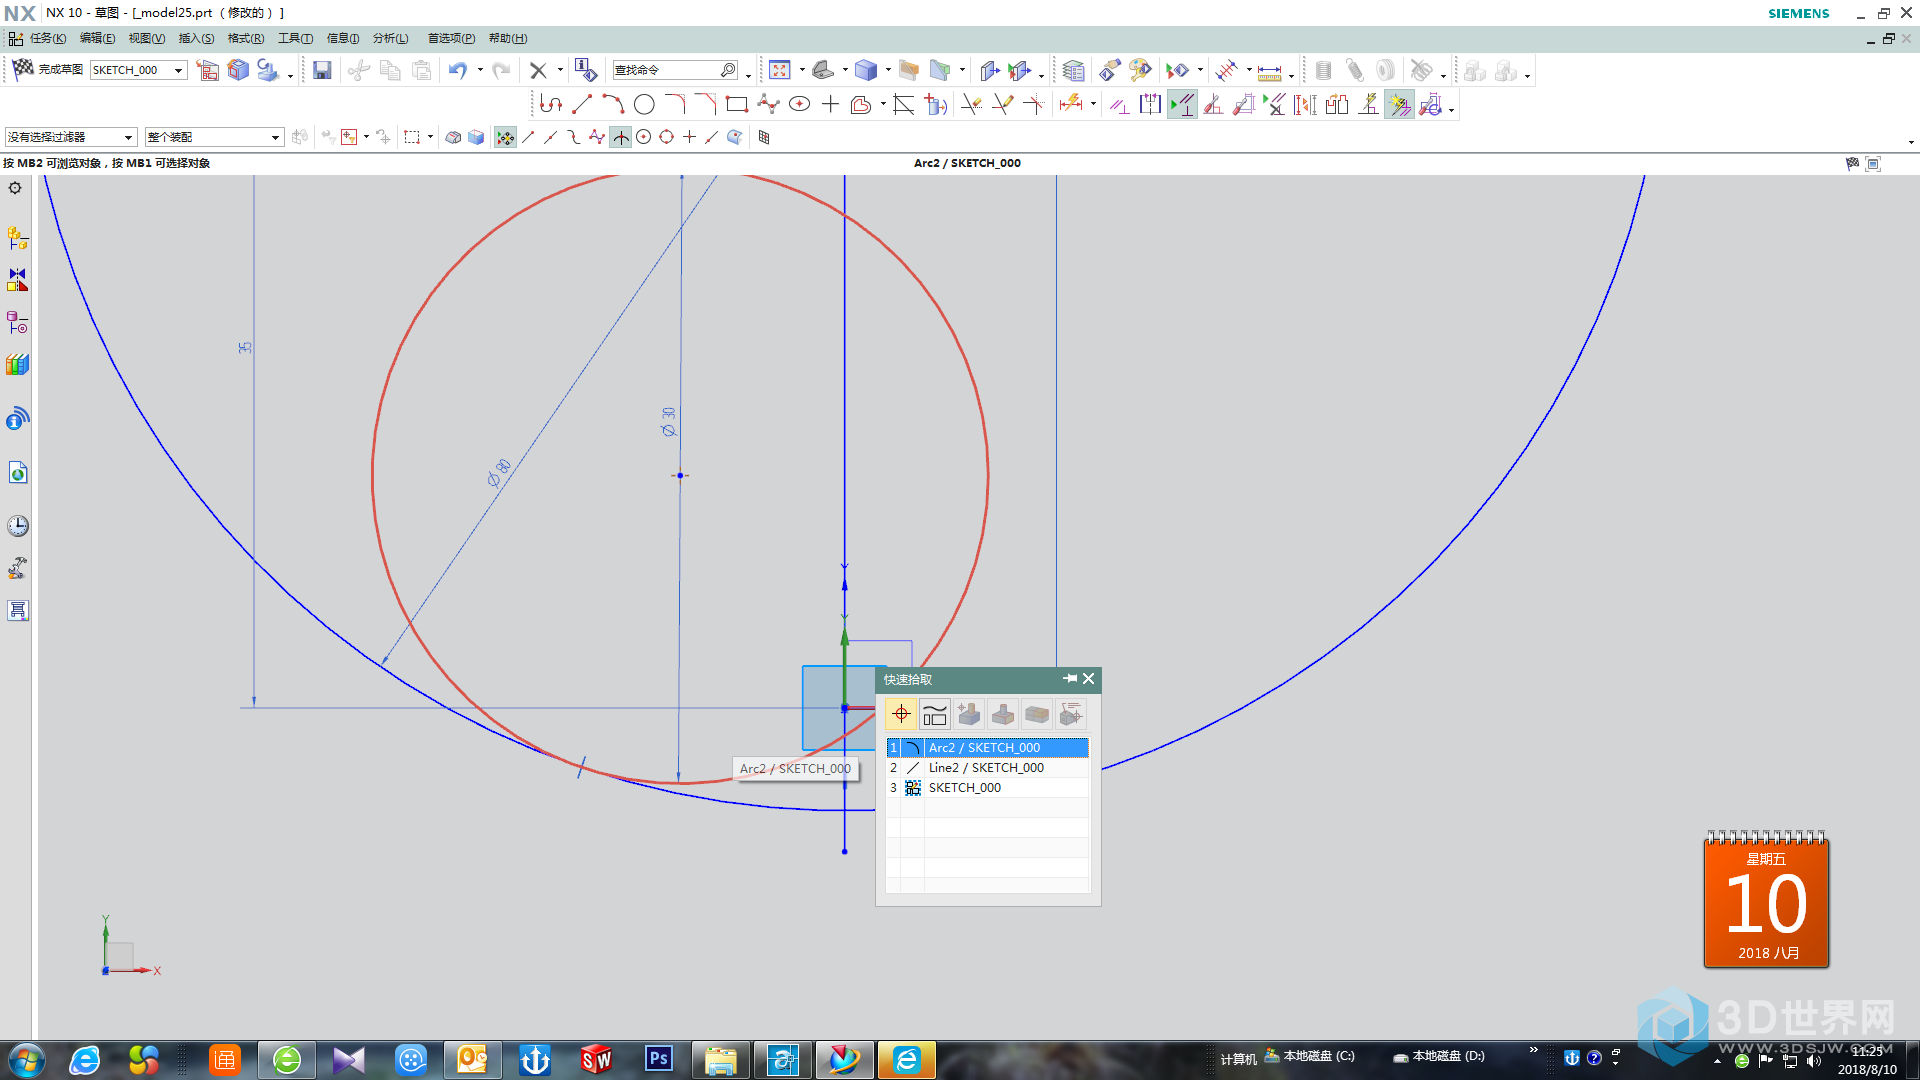
Task: Open the 帮助(H) menu
Action: pos(508,38)
